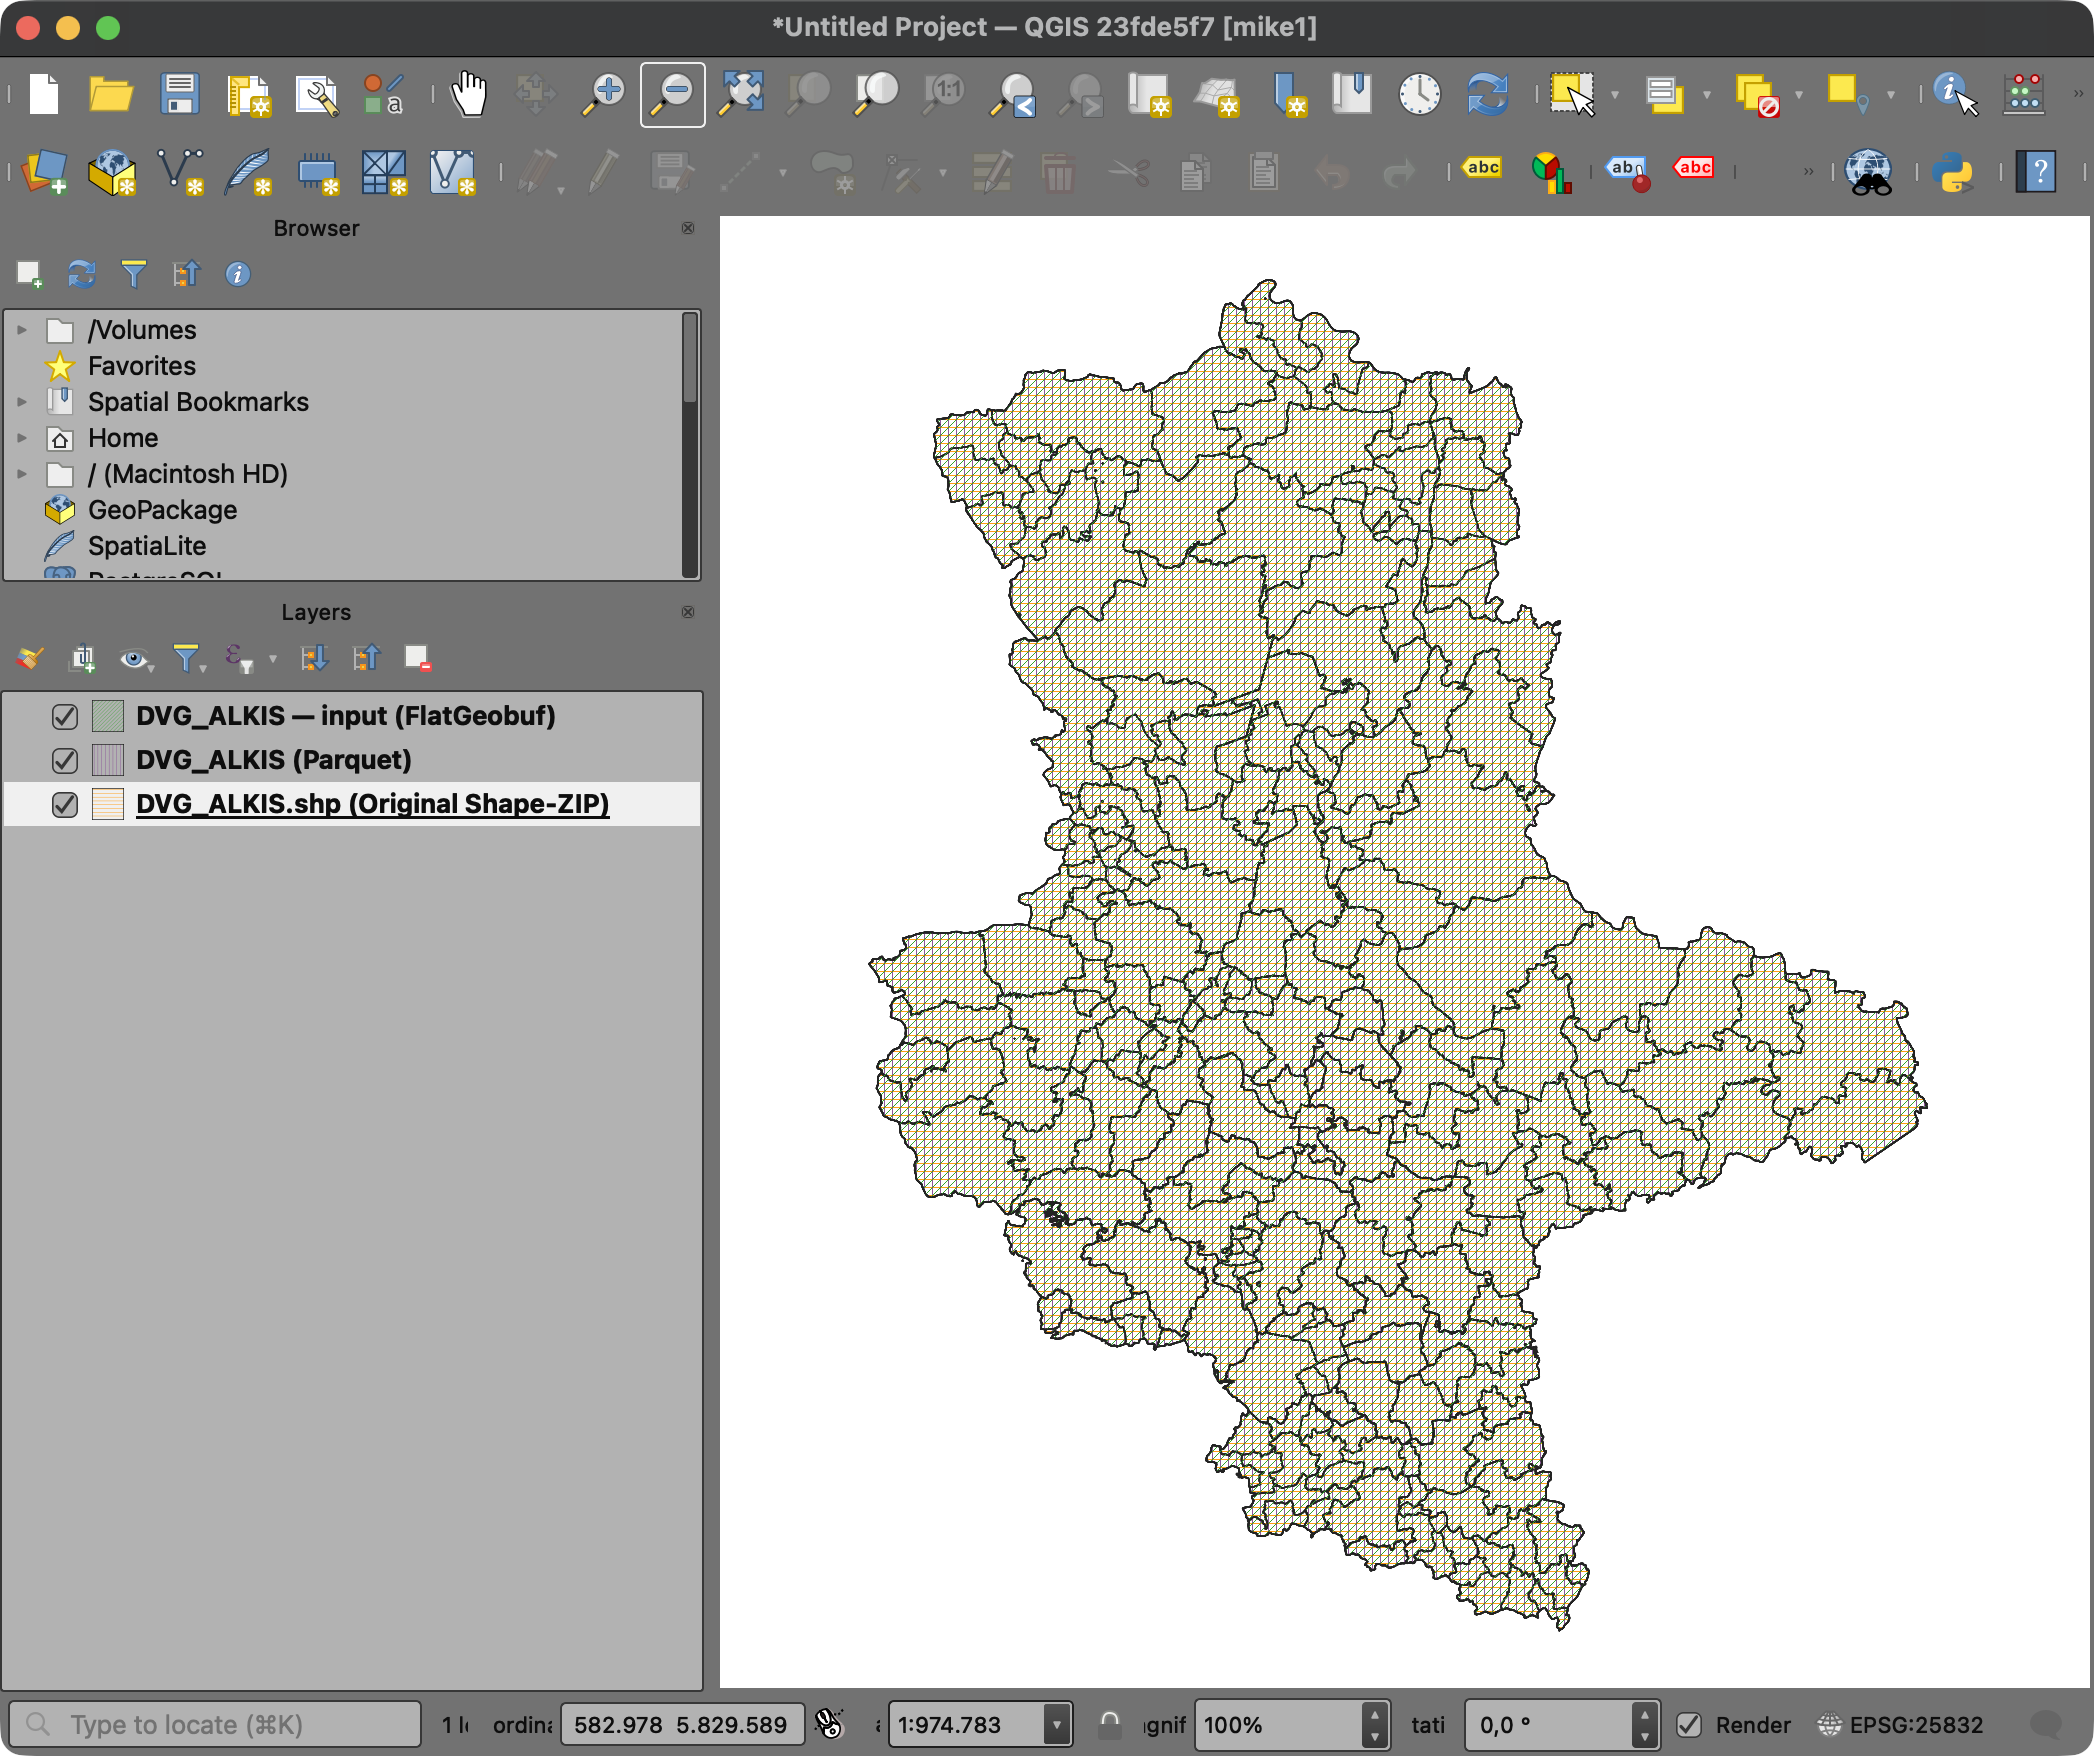Viewport: 2094px width, 1756px height.
Task: Expand the /Volumes browser folder
Action: [x=22, y=329]
